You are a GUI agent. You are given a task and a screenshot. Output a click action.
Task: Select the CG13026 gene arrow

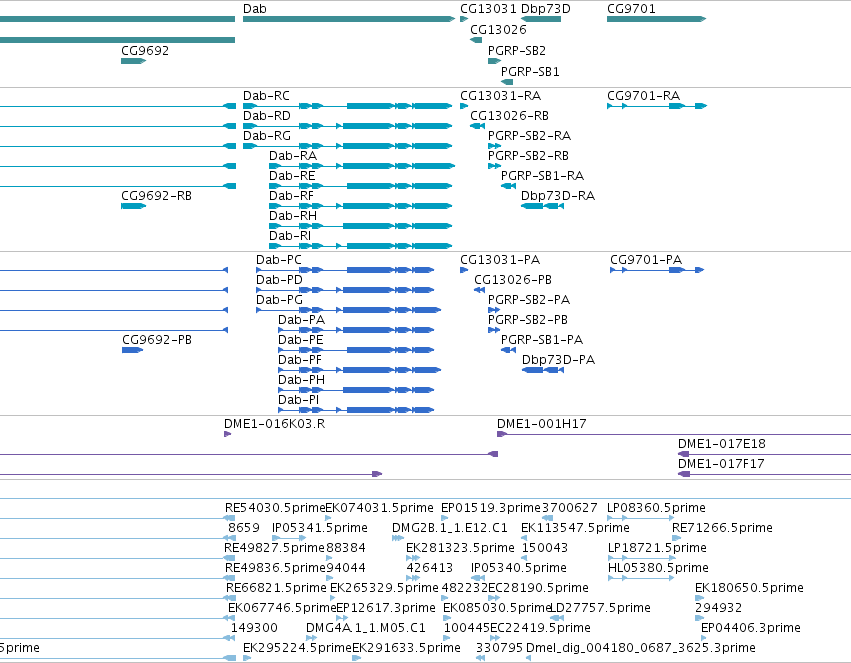point(476,40)
